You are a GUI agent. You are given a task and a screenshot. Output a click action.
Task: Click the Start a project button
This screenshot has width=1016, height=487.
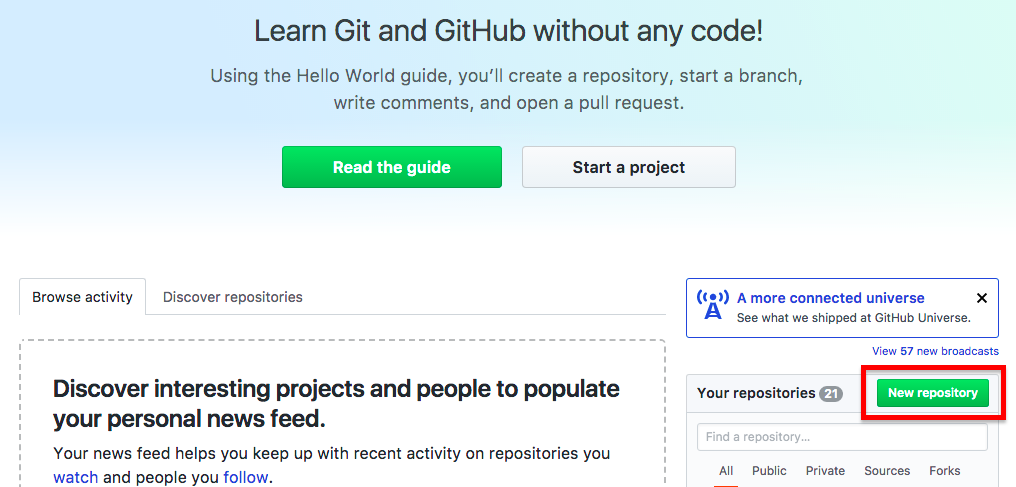coord(629,167)
